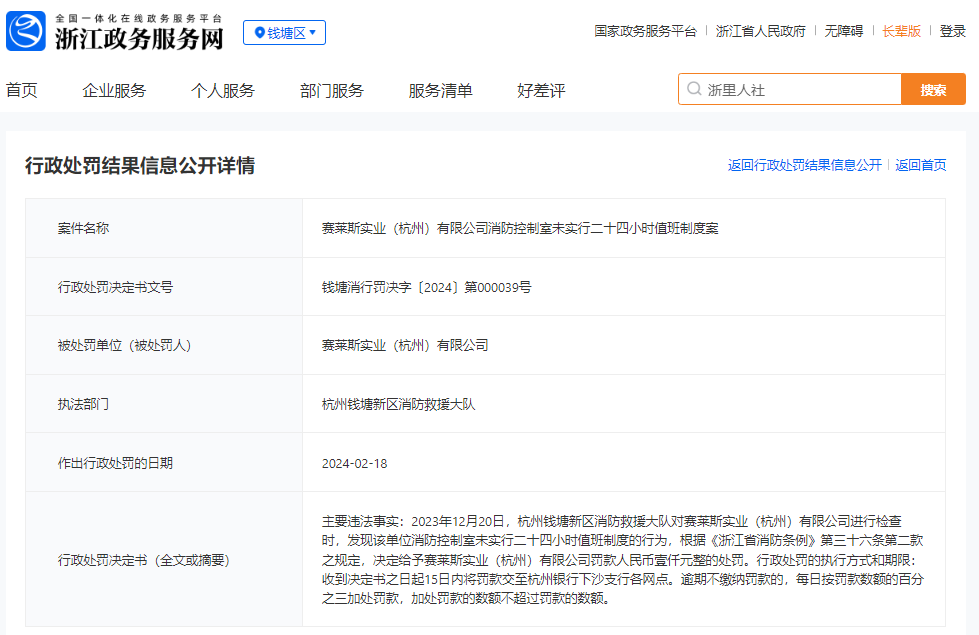
Task: Open the 国家政务服务平台 link
Action: 645,31
